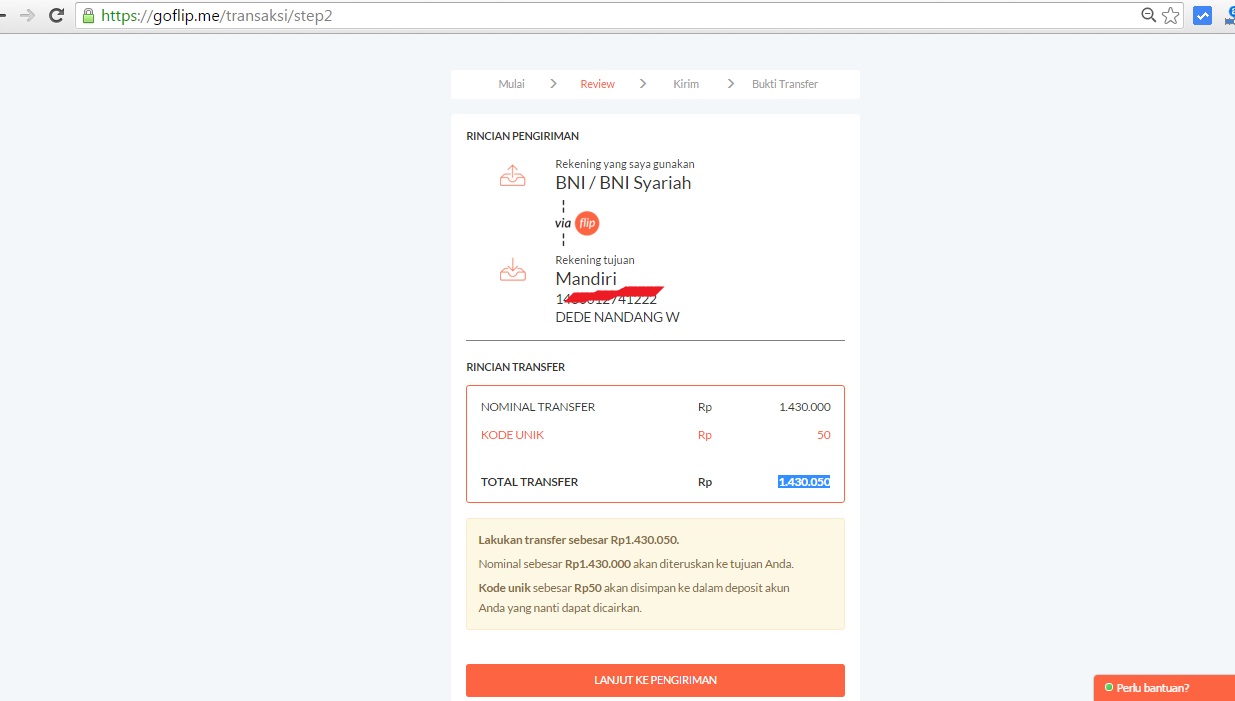Screen dimensions: 1235x701
Task: Click the orange flip logo
Action: coord(588,223)
